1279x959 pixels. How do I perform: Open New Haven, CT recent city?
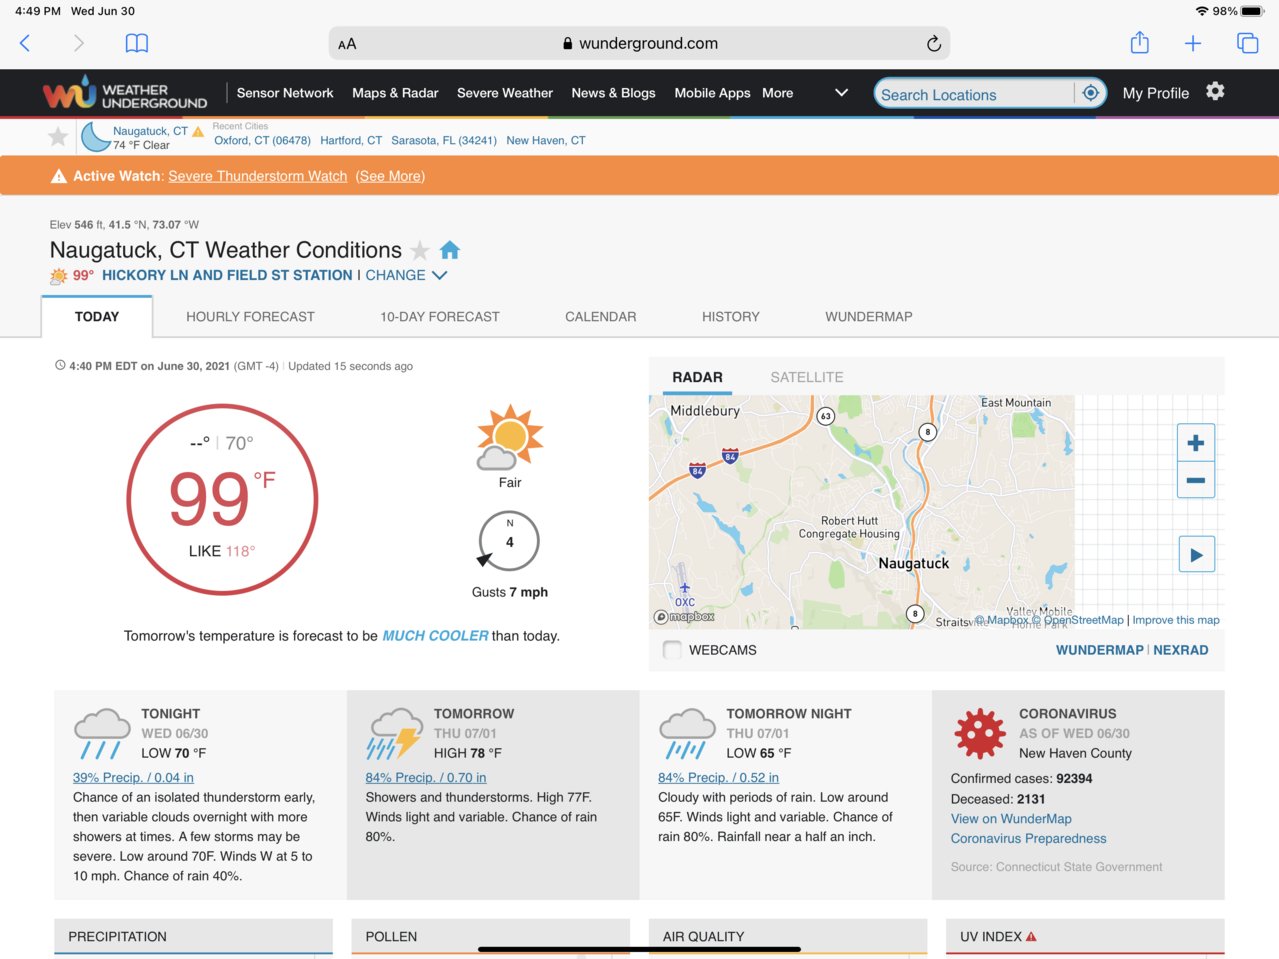(x=546, y=141)
